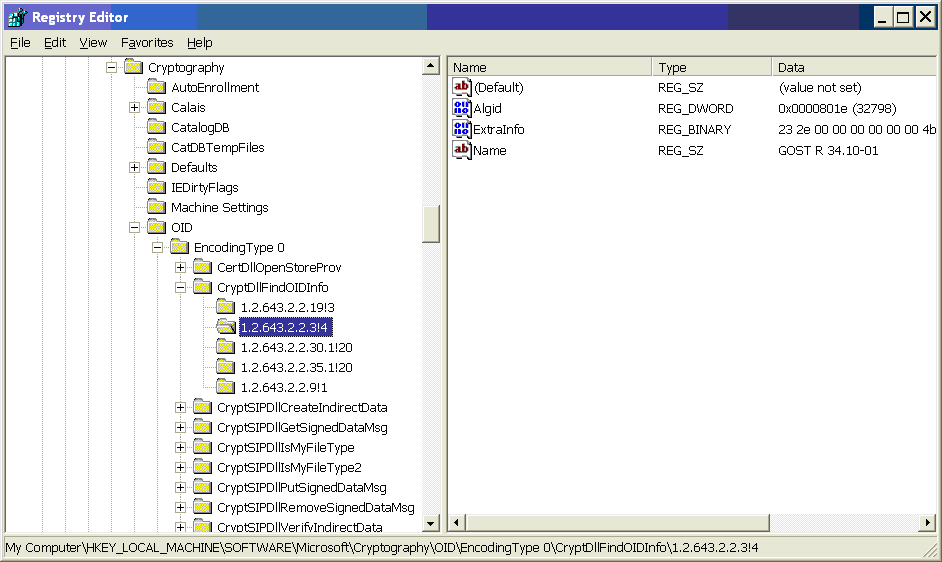This screenshot has width=942, height=562.
Task: Click the values pane horizontal scroll right arrow
Action: coord(928,523)
